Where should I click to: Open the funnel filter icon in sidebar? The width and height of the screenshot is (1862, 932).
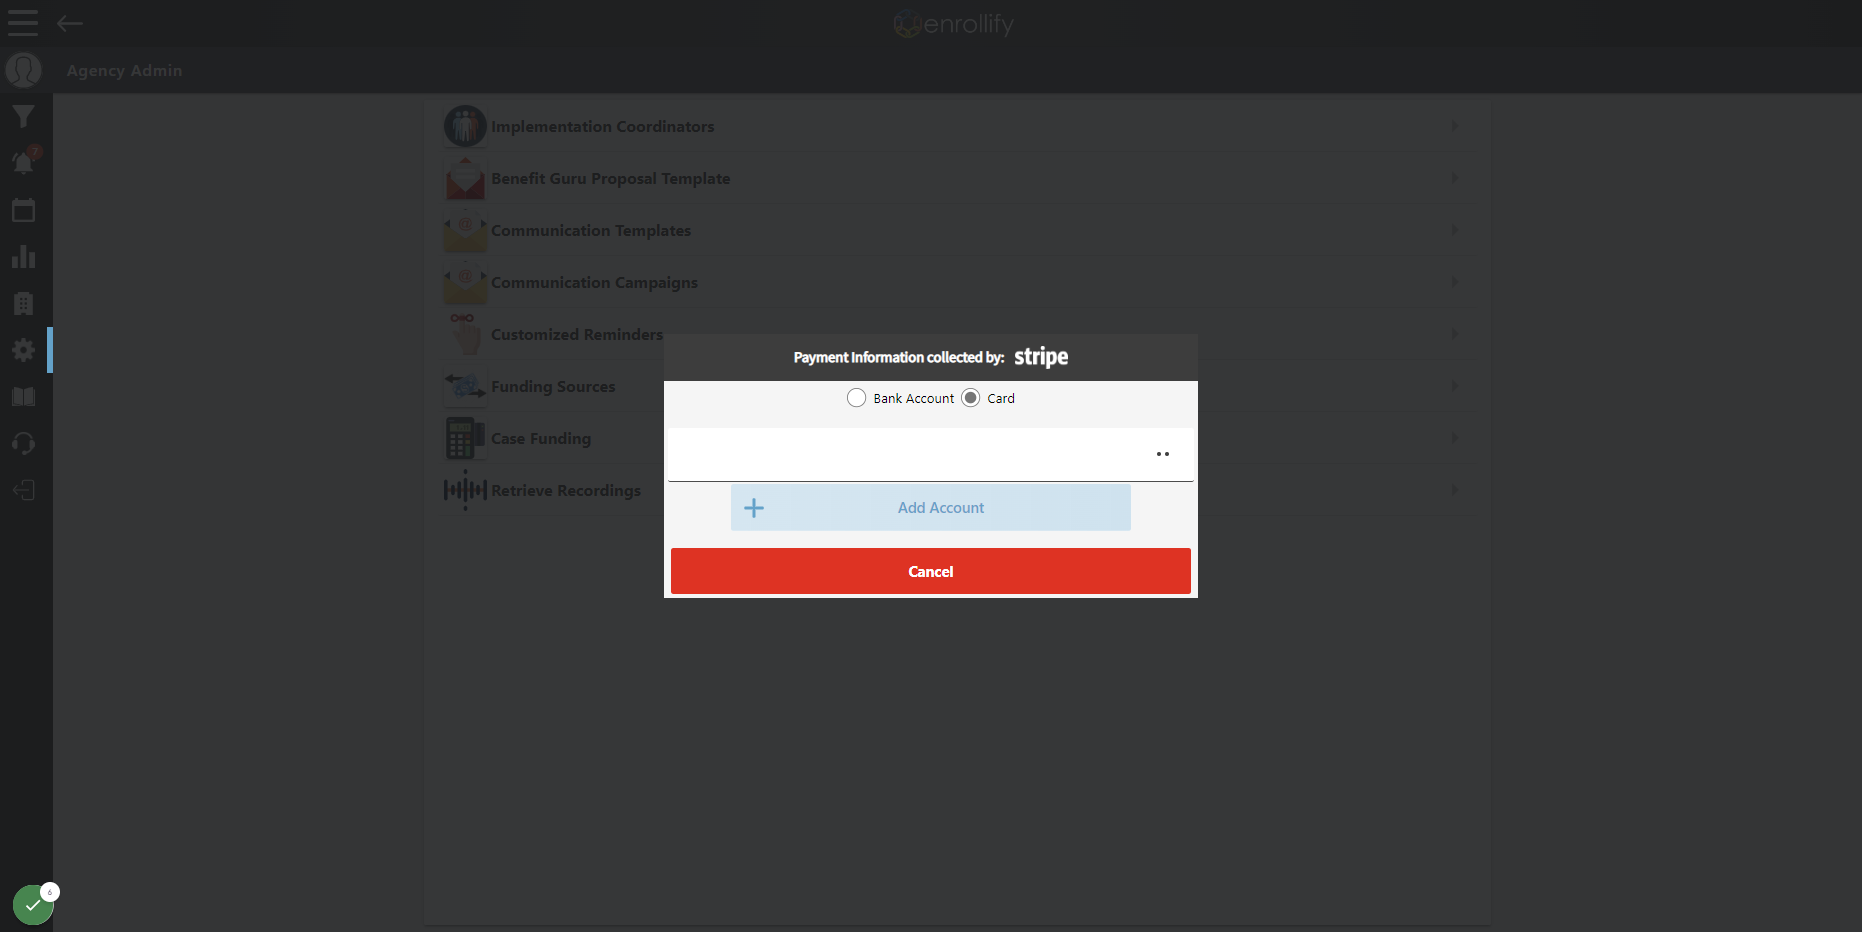[x=23, y=117]
